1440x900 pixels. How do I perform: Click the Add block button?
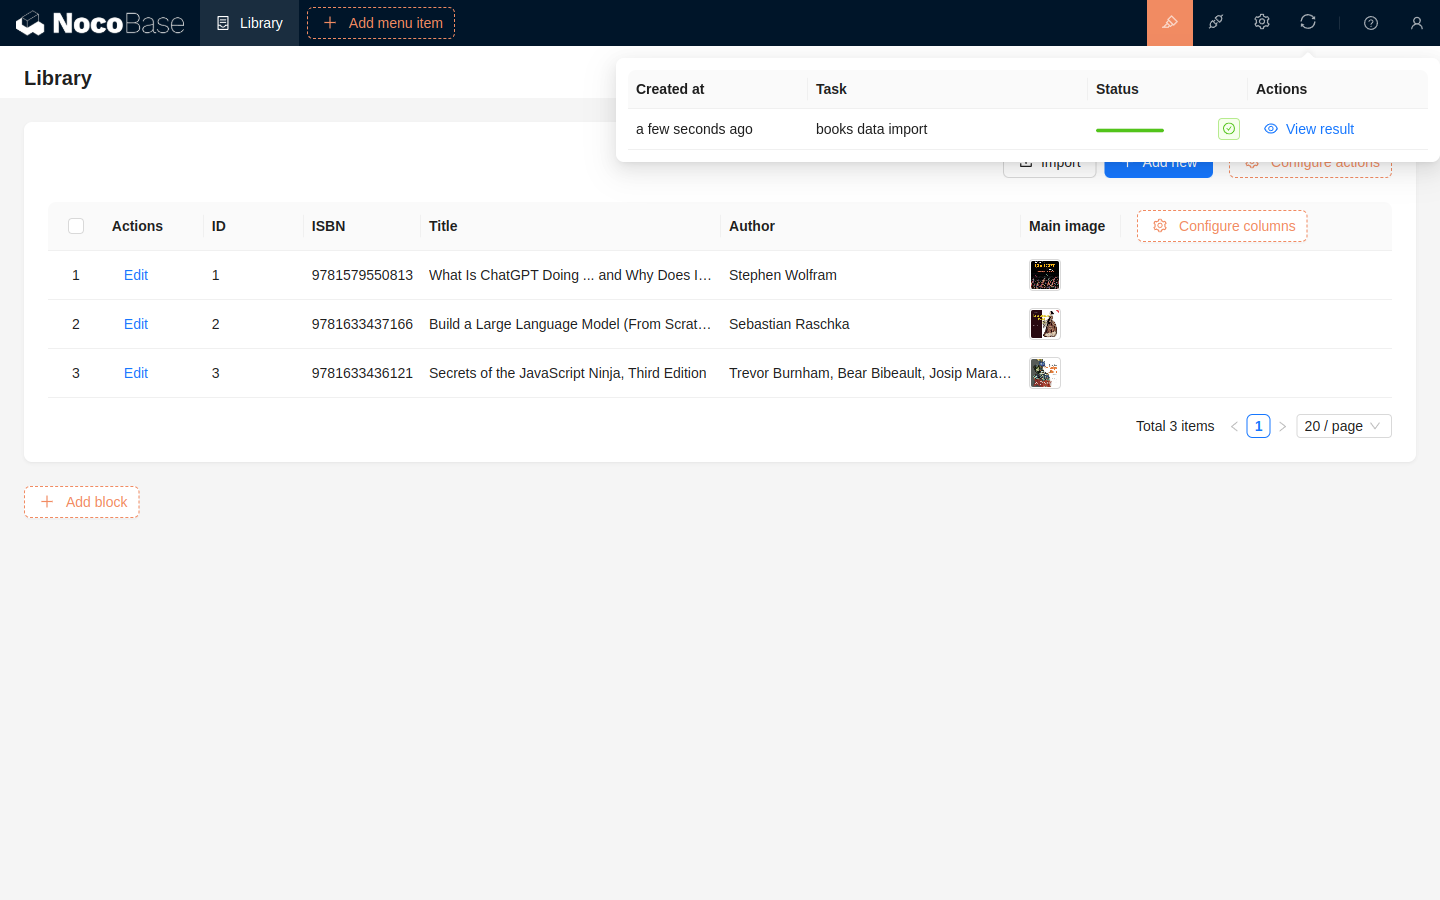point(82,502)
